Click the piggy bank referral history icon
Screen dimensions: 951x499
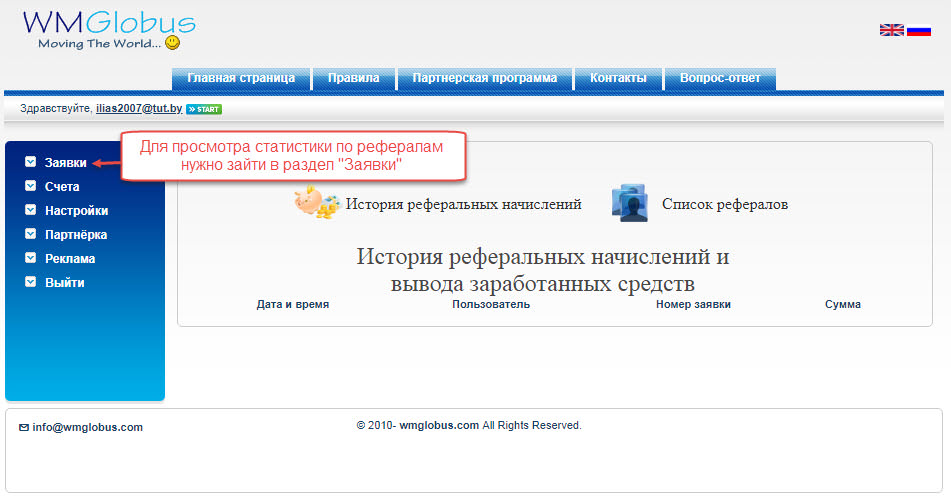(317, 203)
